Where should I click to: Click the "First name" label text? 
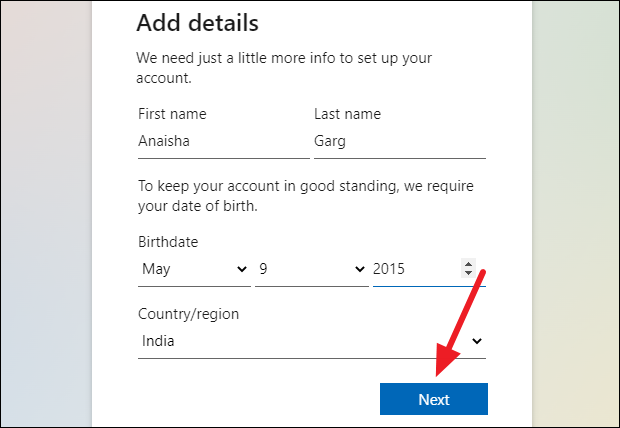point(172,114)
